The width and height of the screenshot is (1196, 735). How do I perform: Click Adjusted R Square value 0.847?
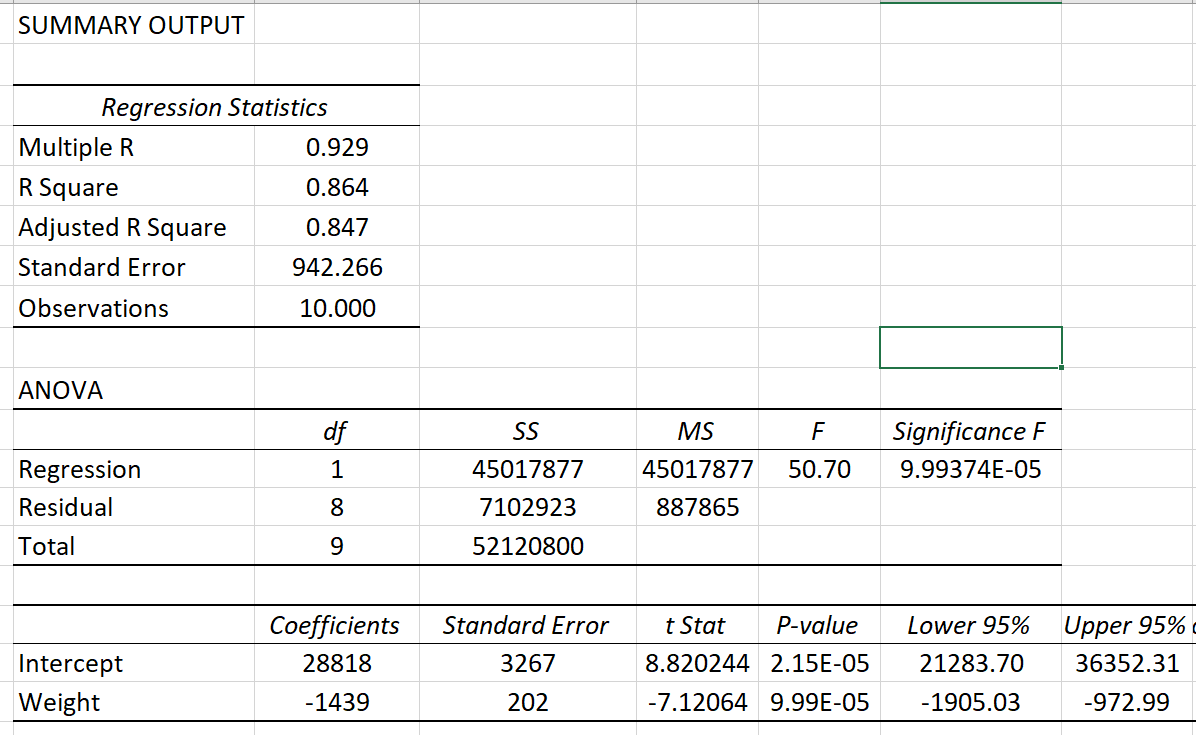(x=336, y=226)
